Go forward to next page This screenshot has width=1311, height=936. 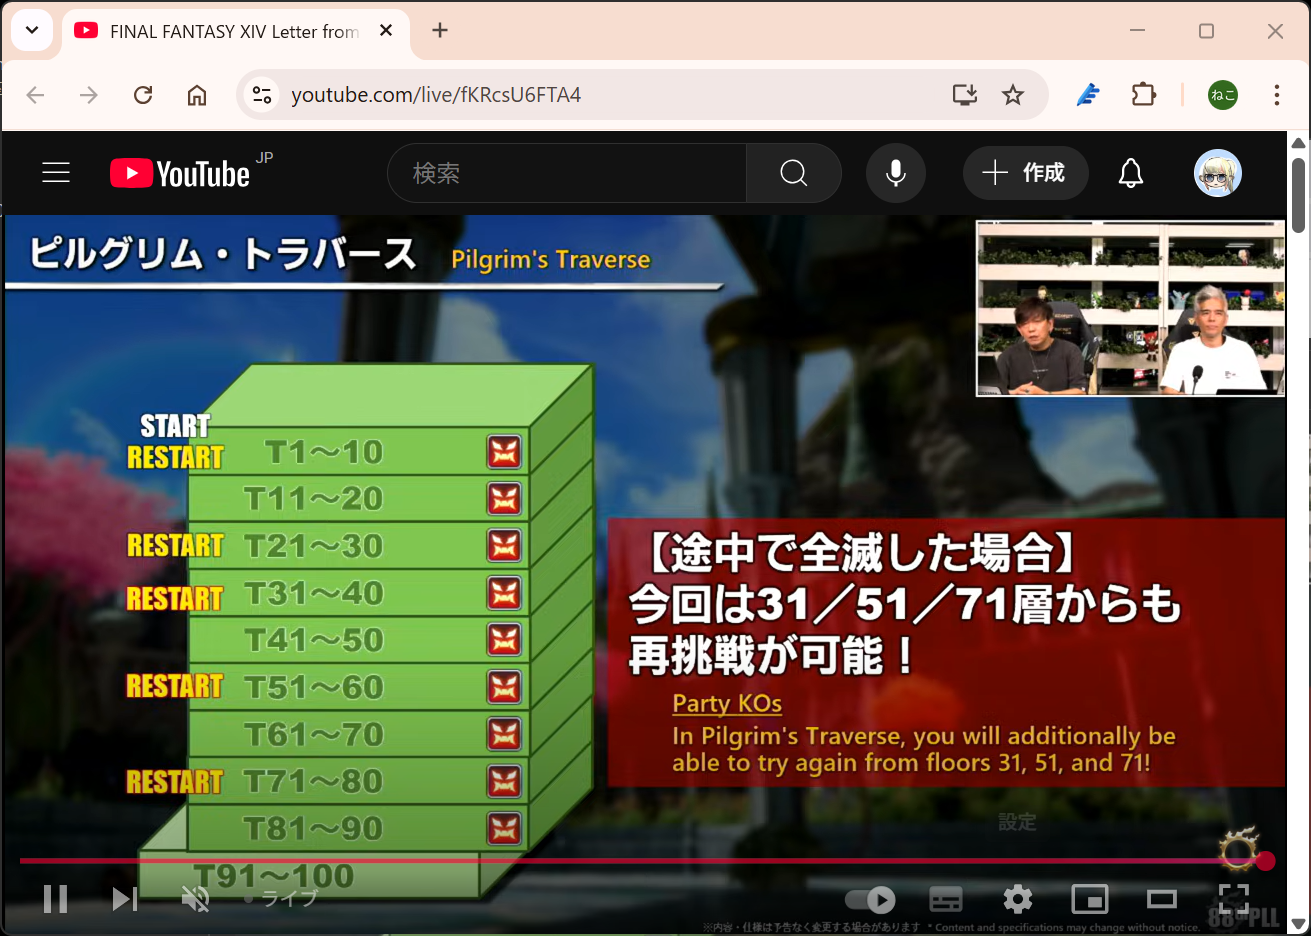coord(89,95)
